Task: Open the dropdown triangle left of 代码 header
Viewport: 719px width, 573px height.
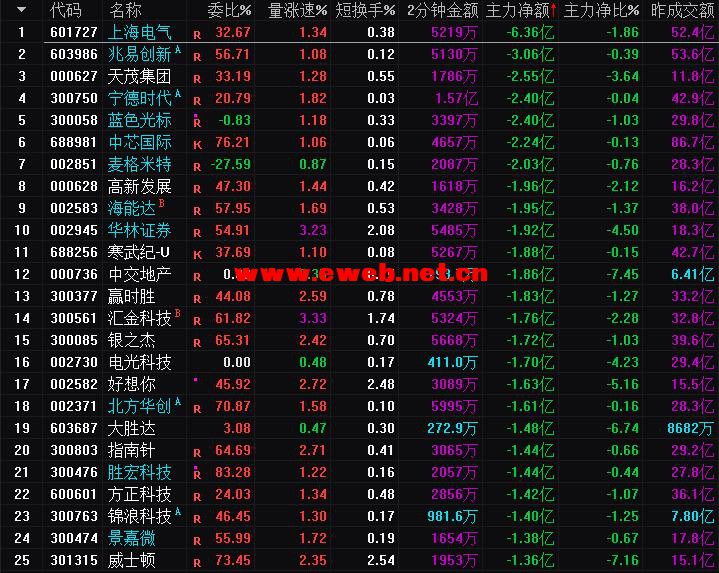Action: point(21,9)
